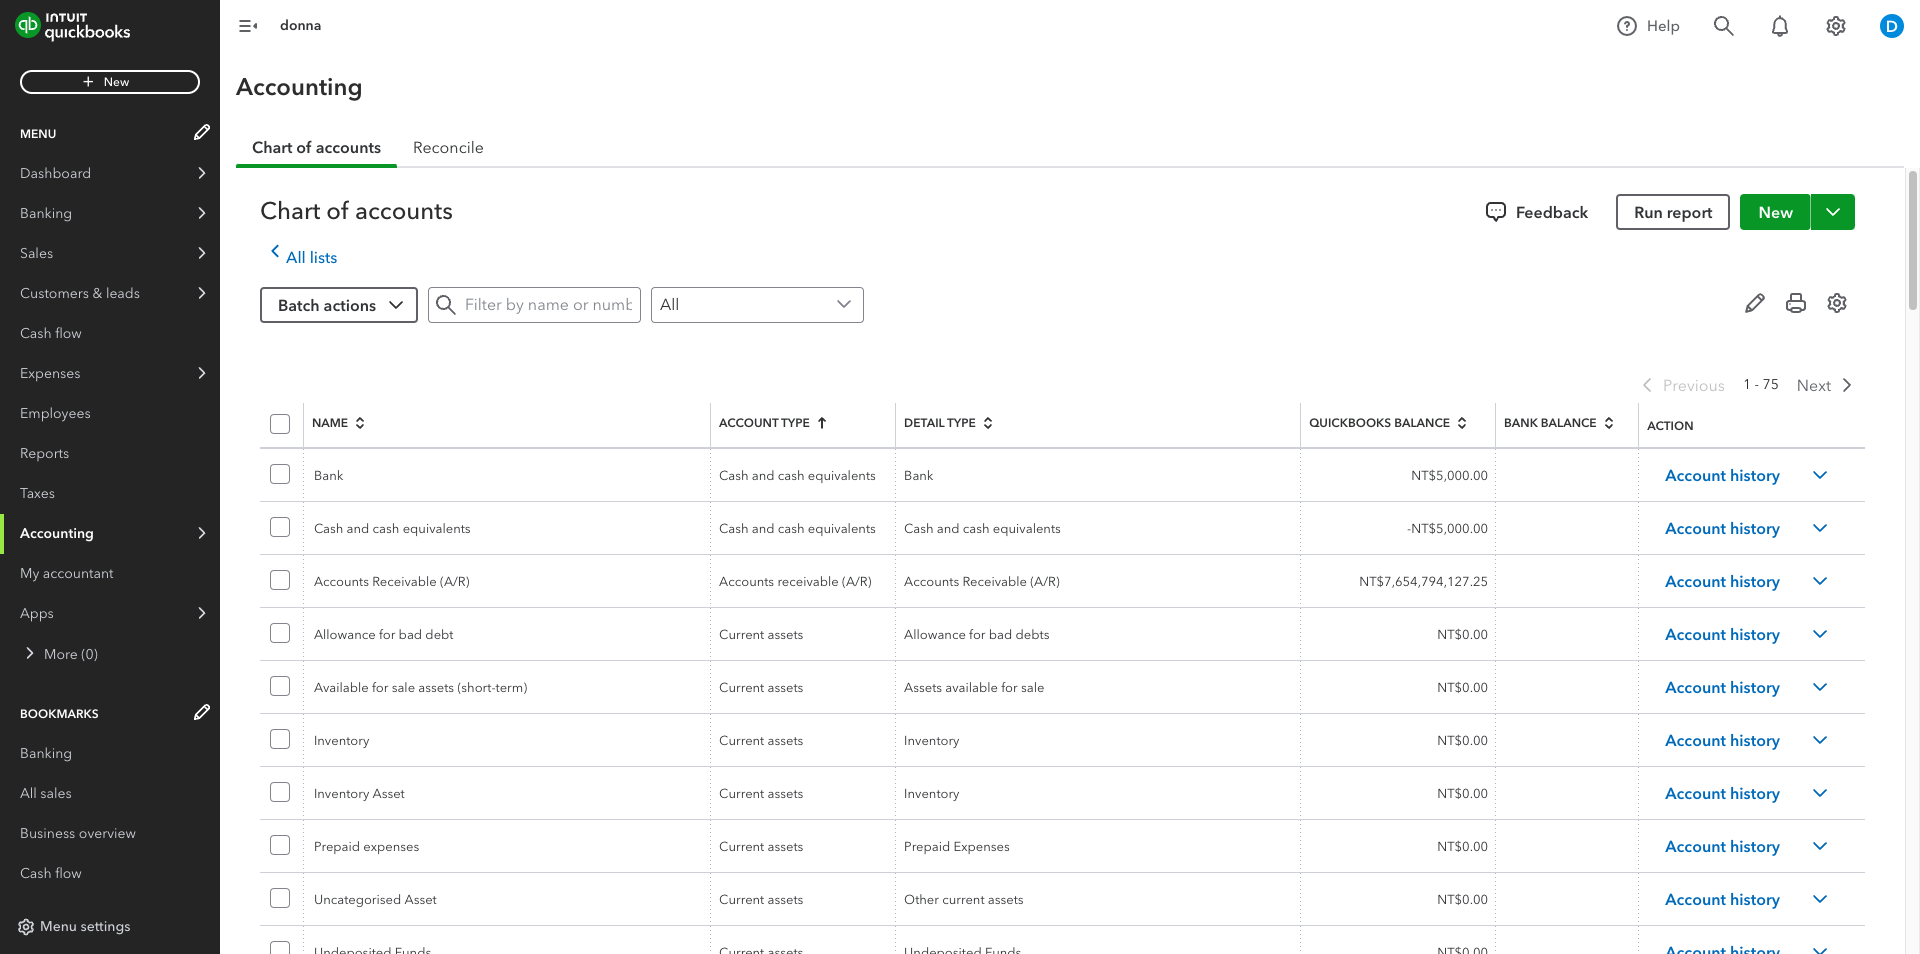This screenshot has height=954, width=1920.
Task: Edit the MENU section using its pencil icon
Action: [x=202, y=132]
